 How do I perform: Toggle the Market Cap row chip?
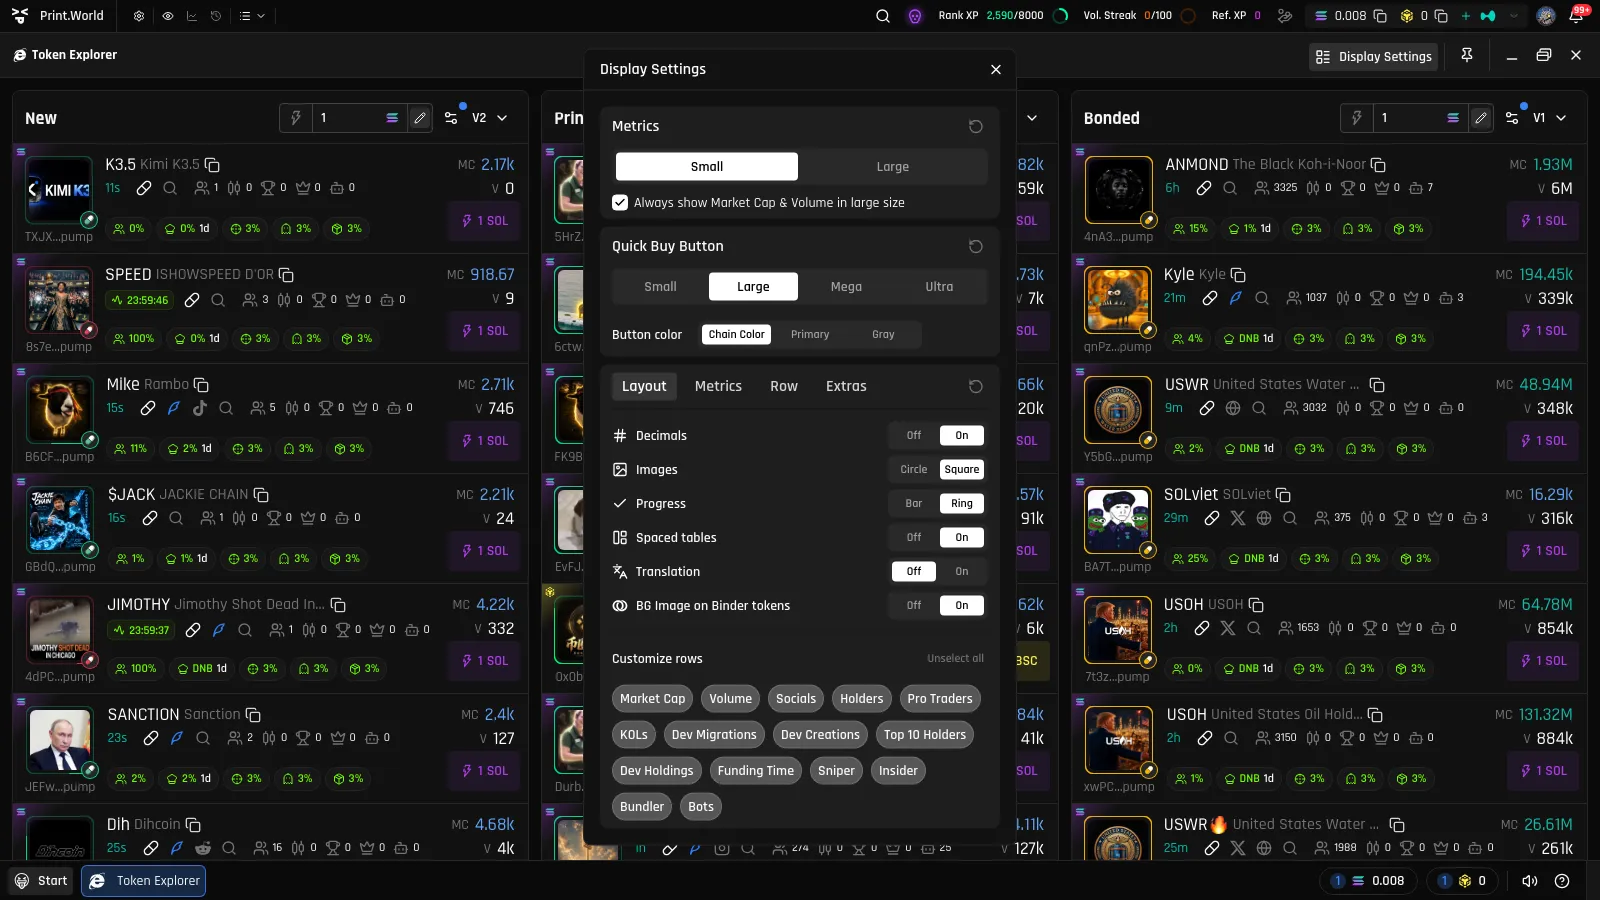(653, 698)
